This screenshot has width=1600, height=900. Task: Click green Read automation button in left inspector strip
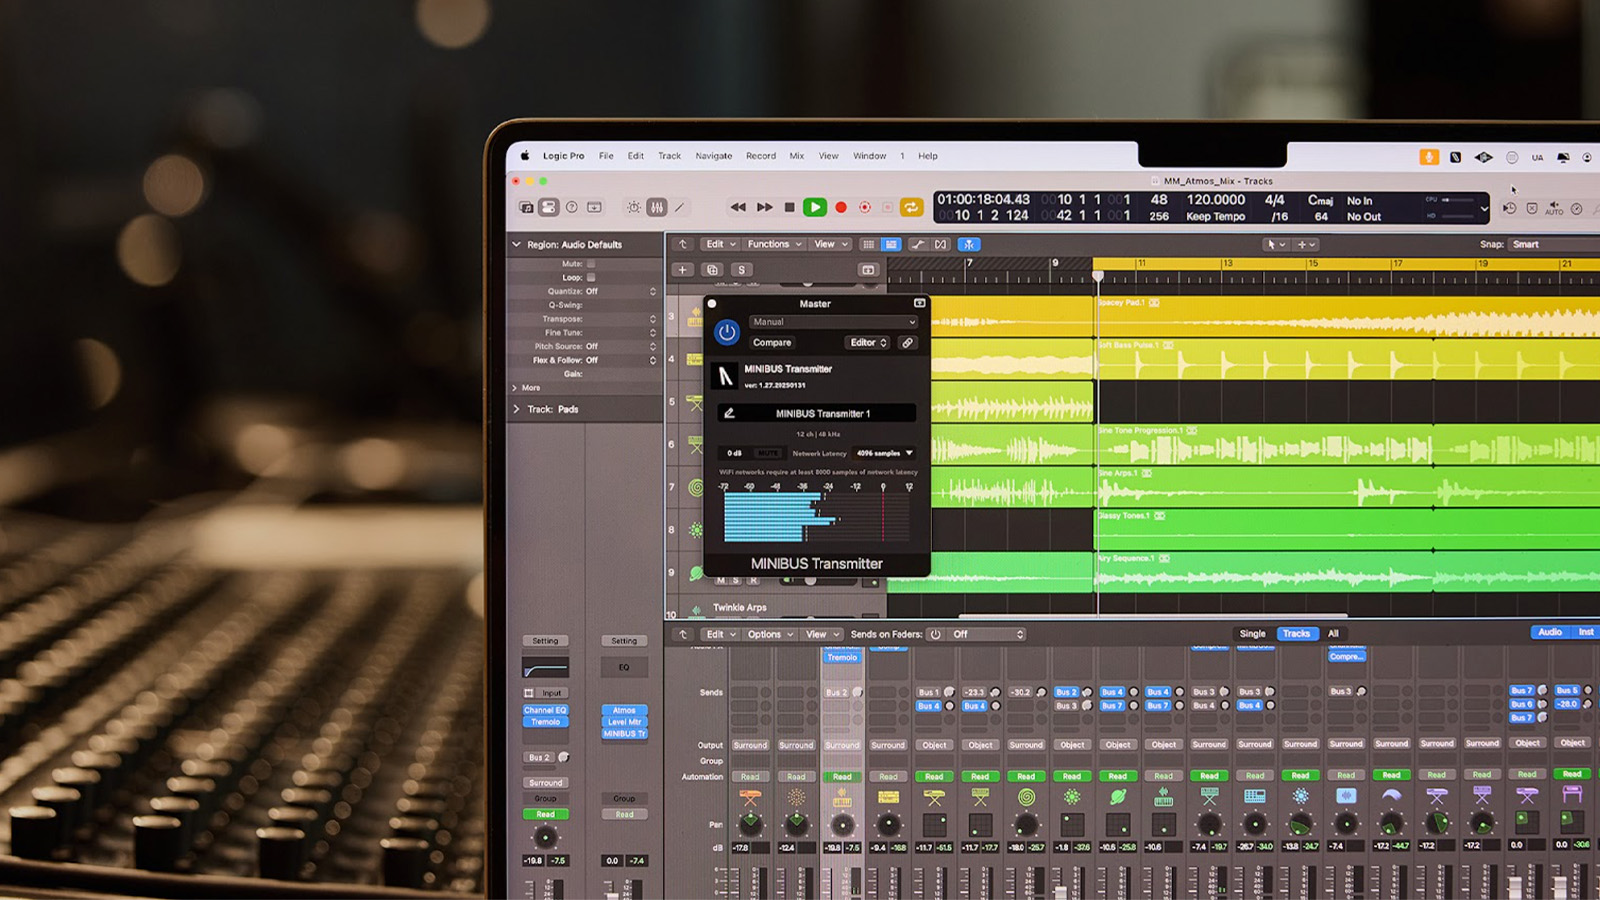545,814
